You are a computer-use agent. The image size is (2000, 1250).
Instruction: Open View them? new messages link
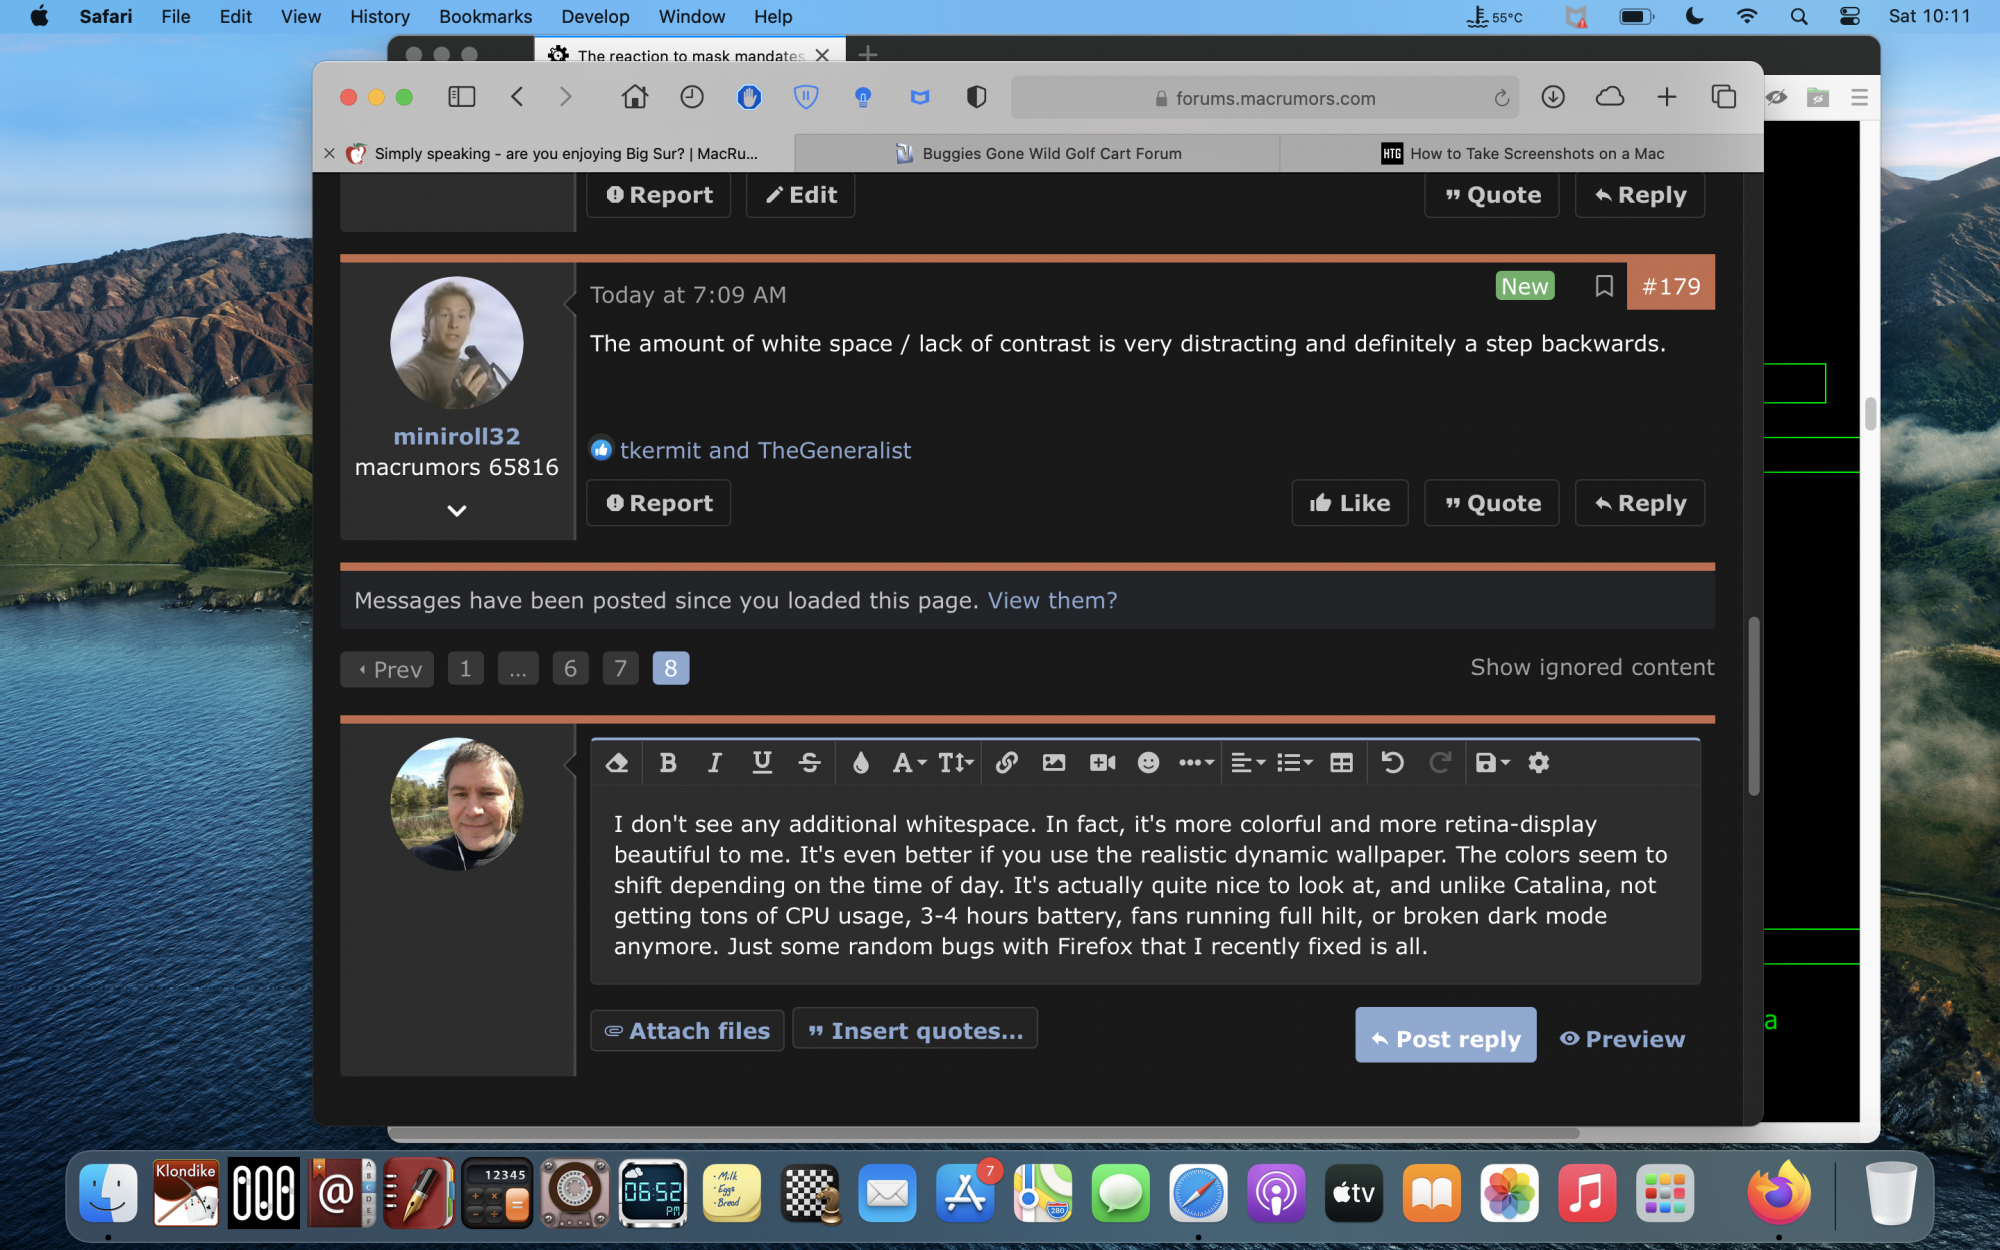click(x=1052, y=600)
